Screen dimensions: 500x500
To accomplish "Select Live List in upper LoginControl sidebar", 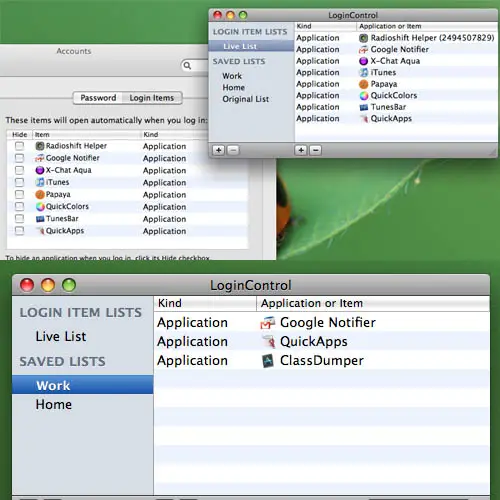I will pyautogui.click(x=251, y=46).
